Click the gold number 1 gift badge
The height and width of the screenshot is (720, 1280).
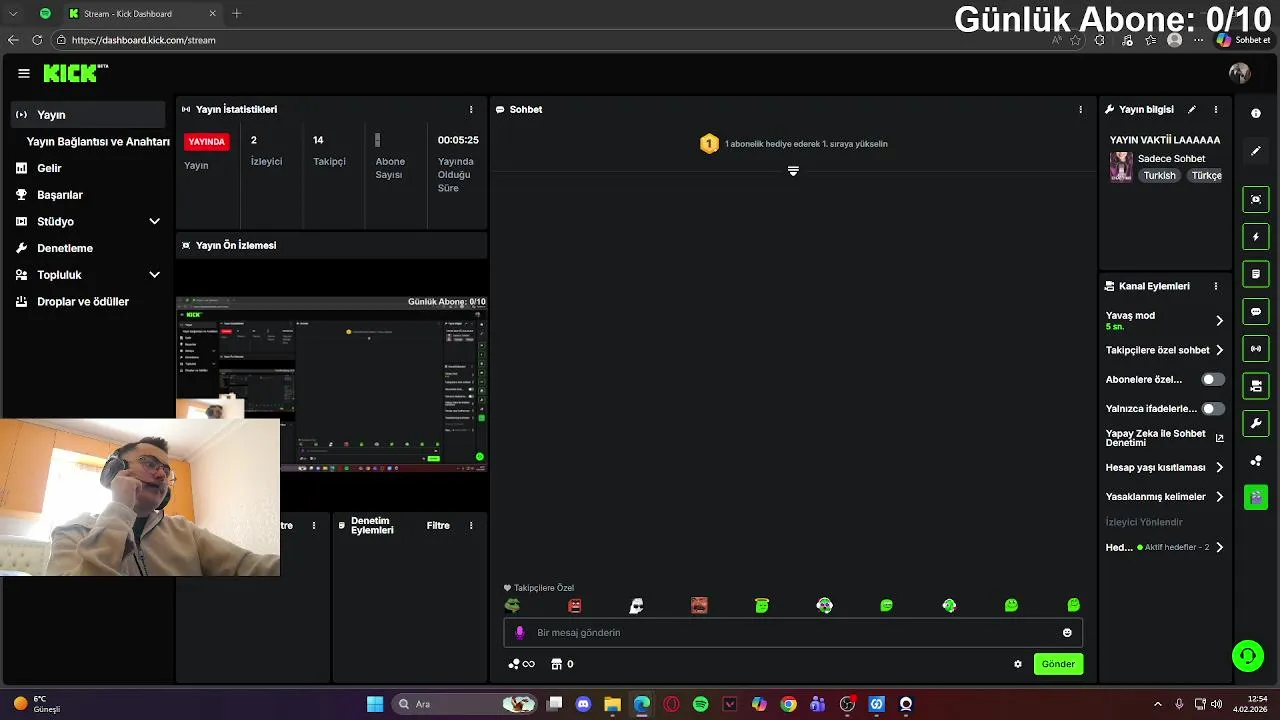coord(709,144)
